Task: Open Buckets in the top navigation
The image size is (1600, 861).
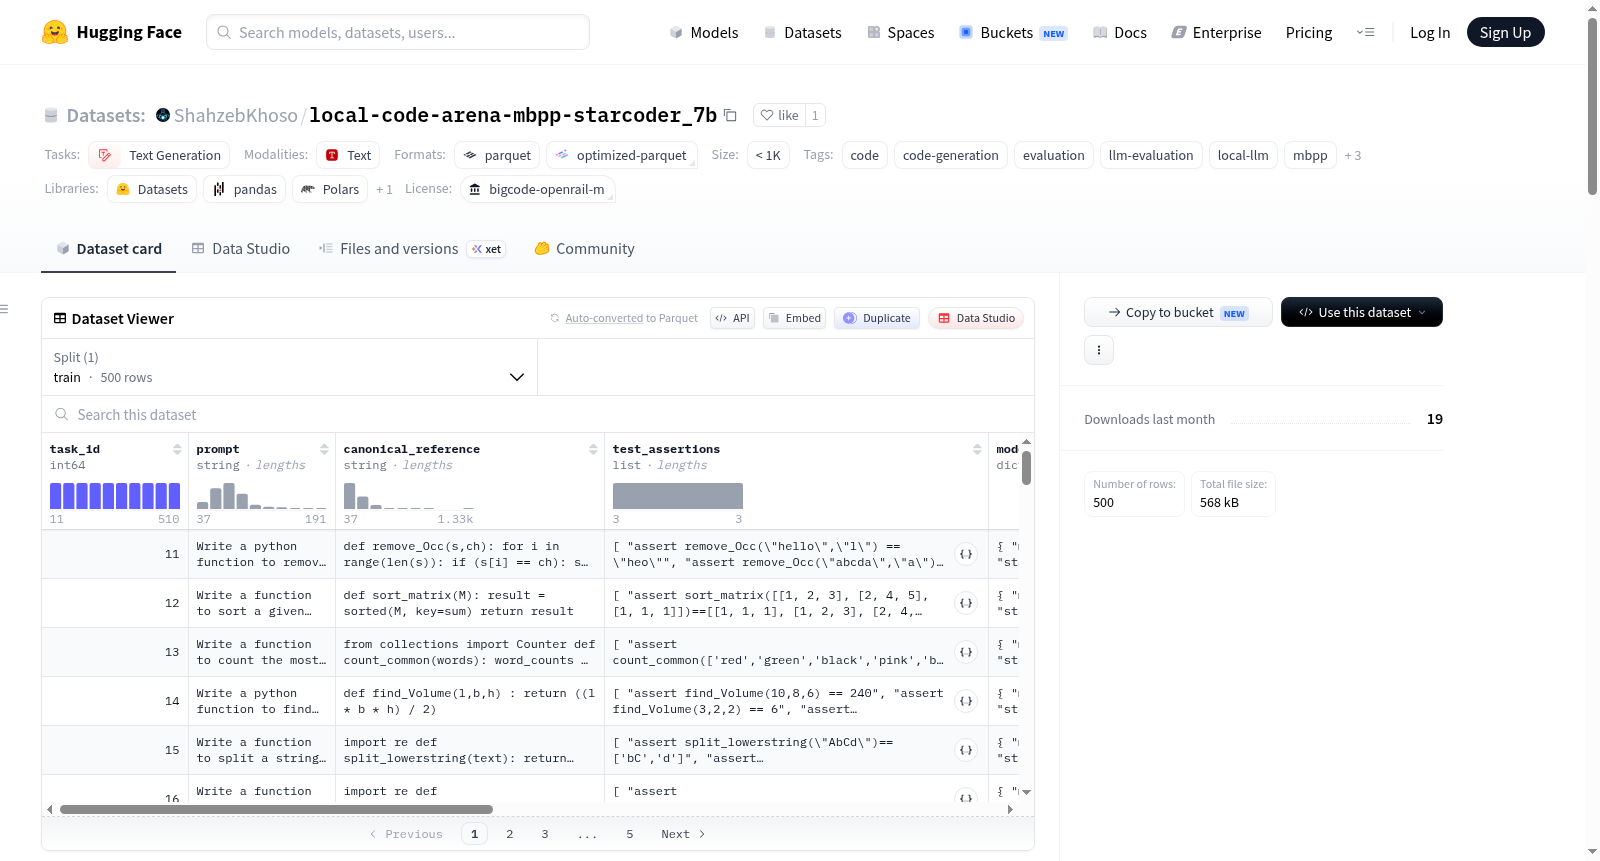Action: tap(1013, 32)
